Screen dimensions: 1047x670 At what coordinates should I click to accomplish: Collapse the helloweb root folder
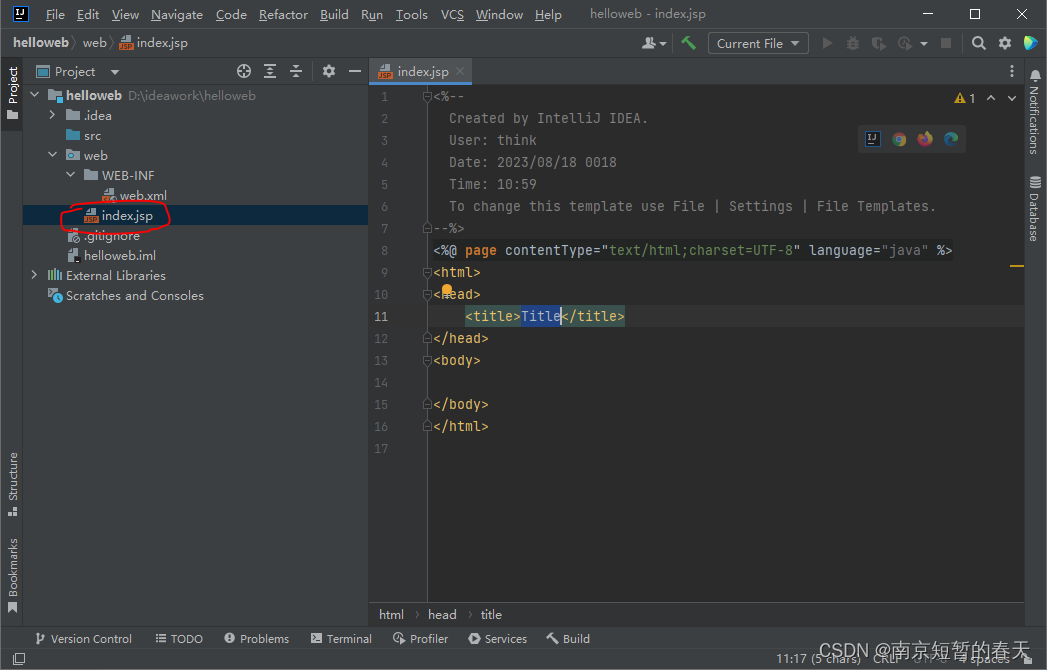click(x=35, y=96)
